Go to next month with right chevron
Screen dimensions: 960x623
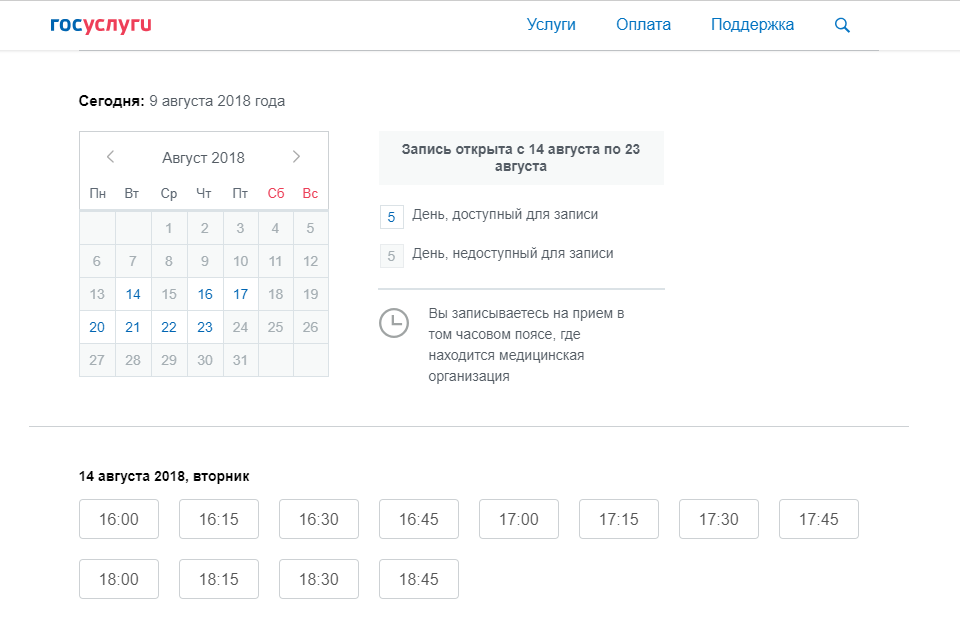pyautogui.click(x=296, y=157)
